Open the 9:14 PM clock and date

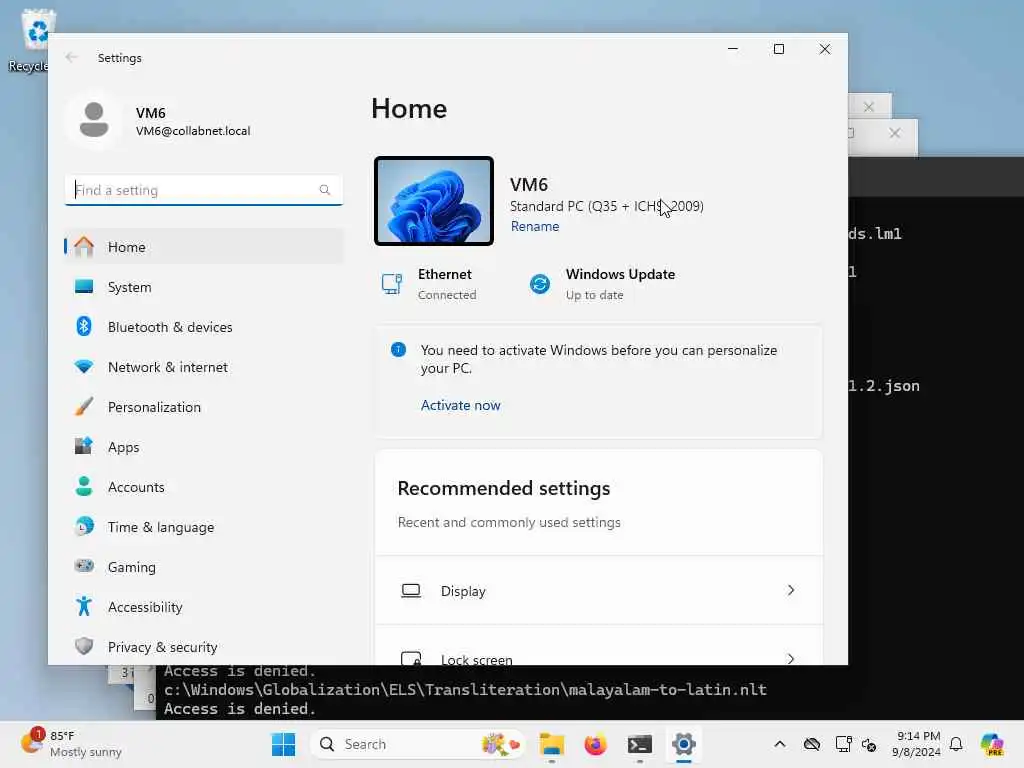(918, 744)
